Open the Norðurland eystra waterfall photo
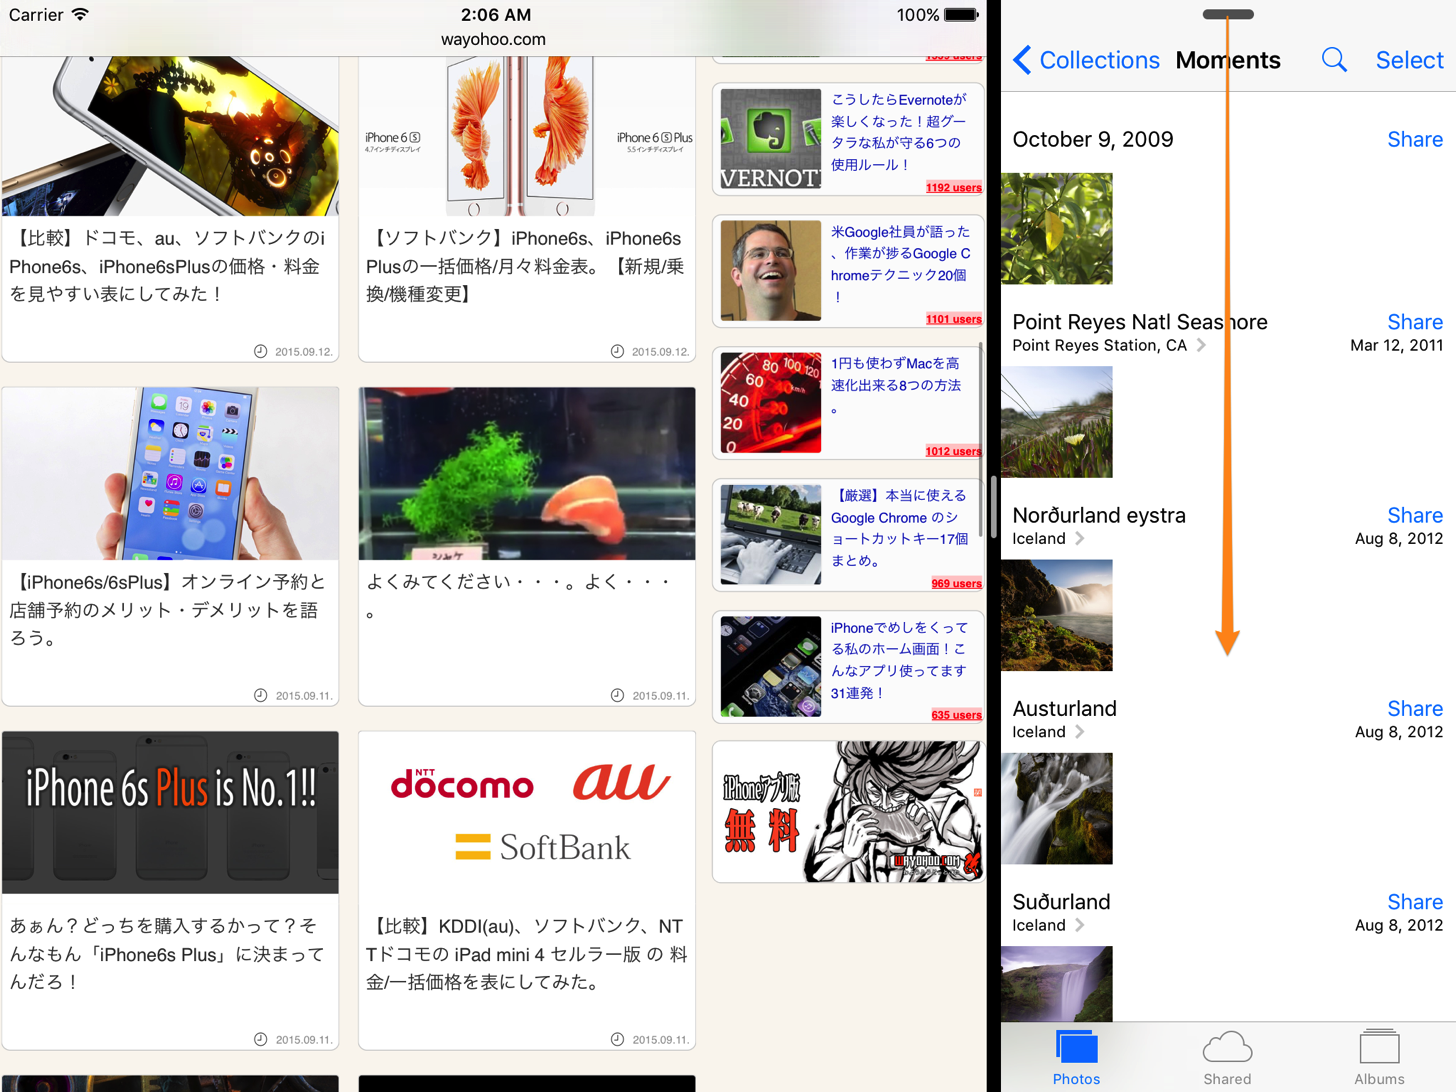The height and width of the screenshot is (1092, 1456). click(x=1057, y=615)
